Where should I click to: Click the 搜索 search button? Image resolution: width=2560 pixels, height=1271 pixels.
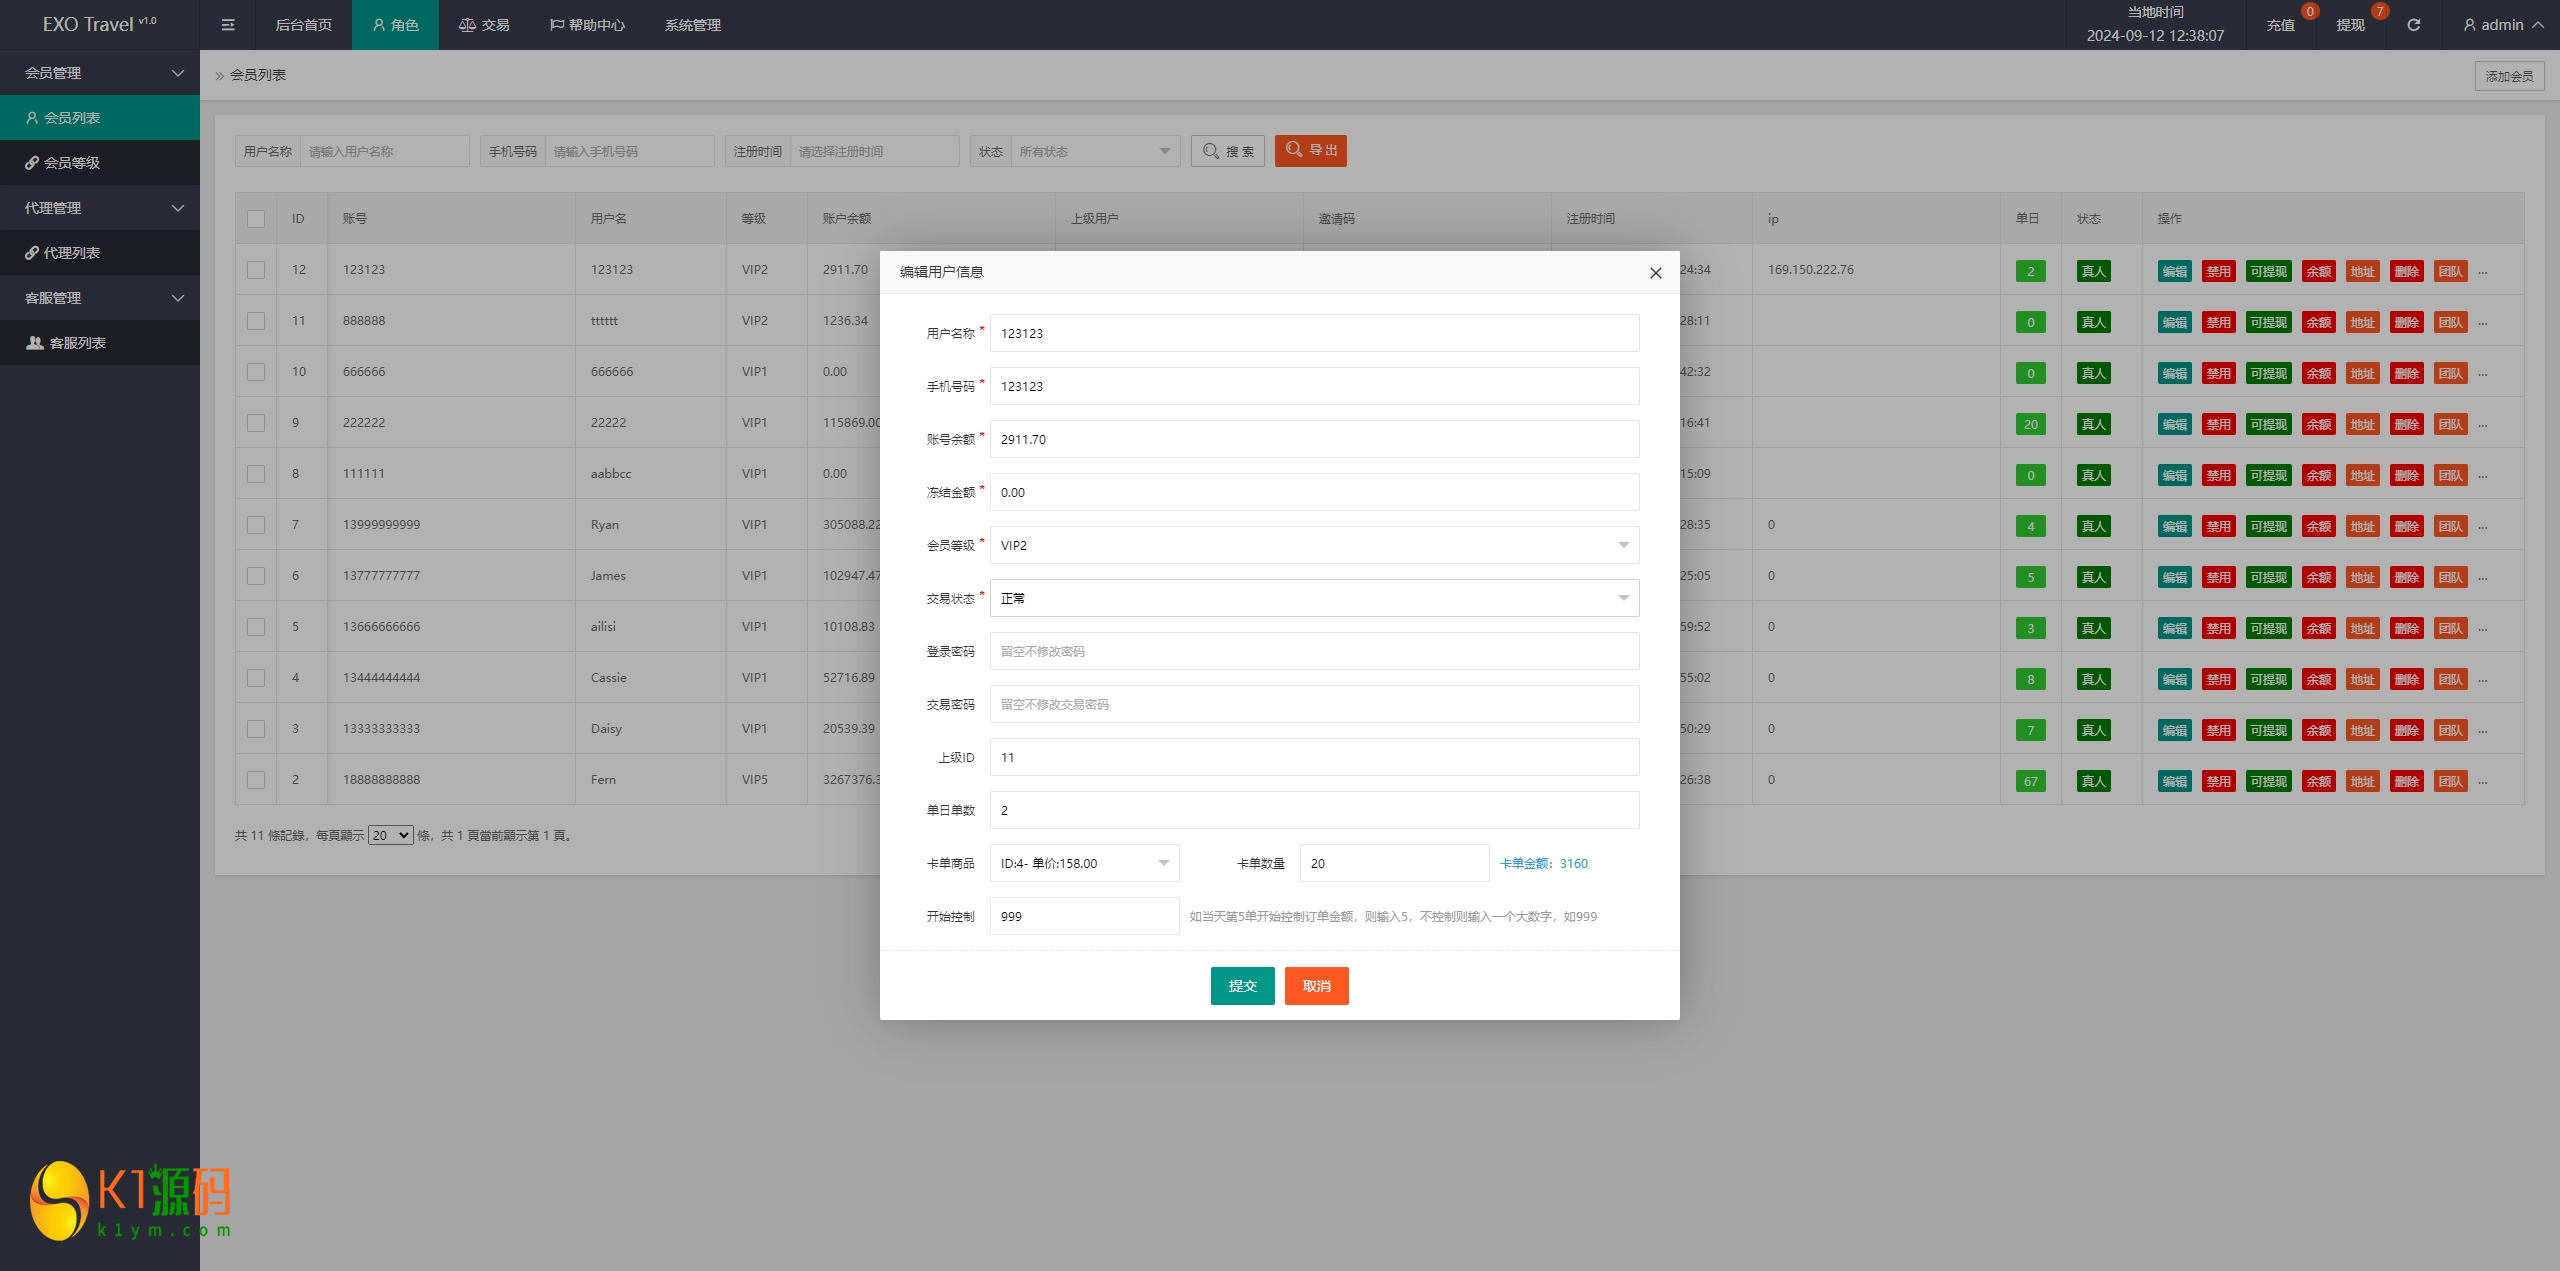[x=1227, y=151]
